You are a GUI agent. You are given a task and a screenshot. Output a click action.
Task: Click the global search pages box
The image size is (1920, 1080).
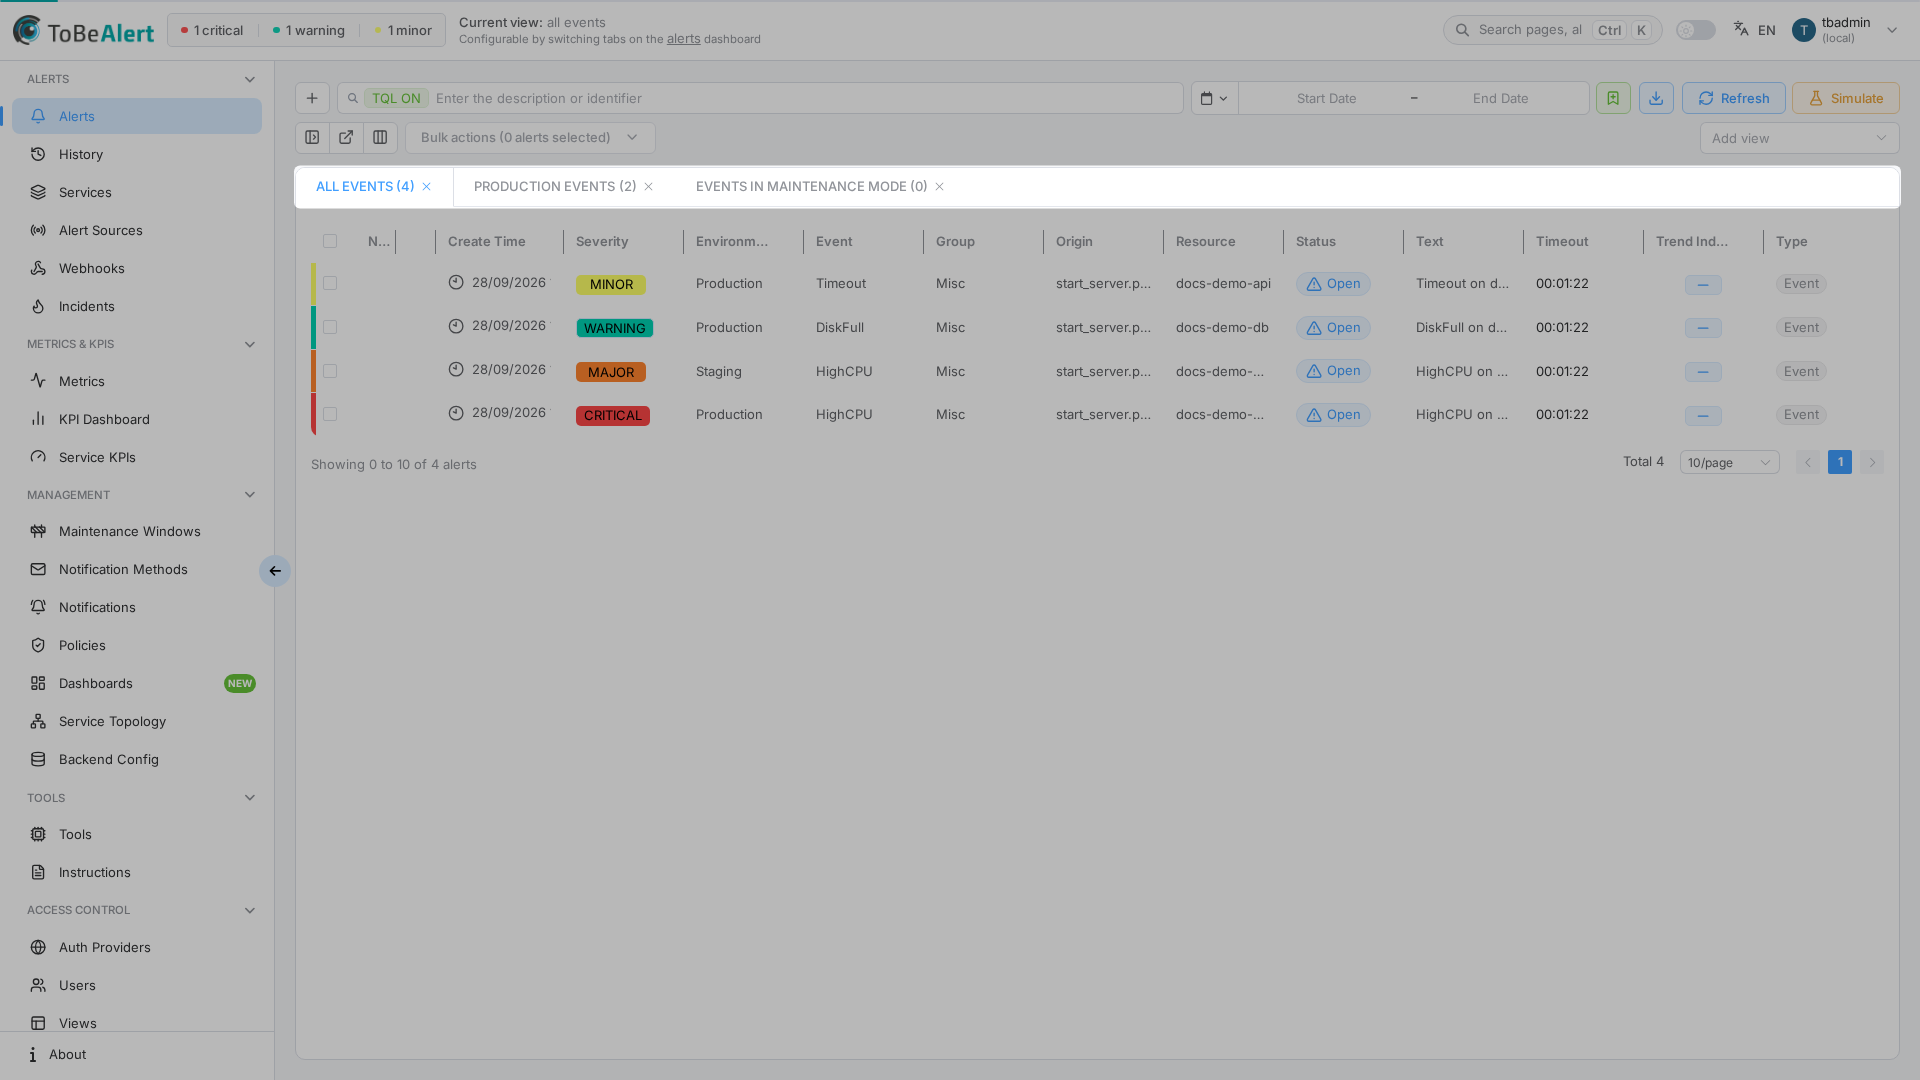point(1552,30)
